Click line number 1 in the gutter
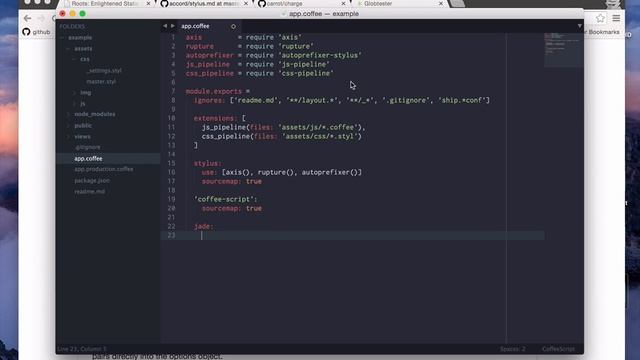 point(173,37)
